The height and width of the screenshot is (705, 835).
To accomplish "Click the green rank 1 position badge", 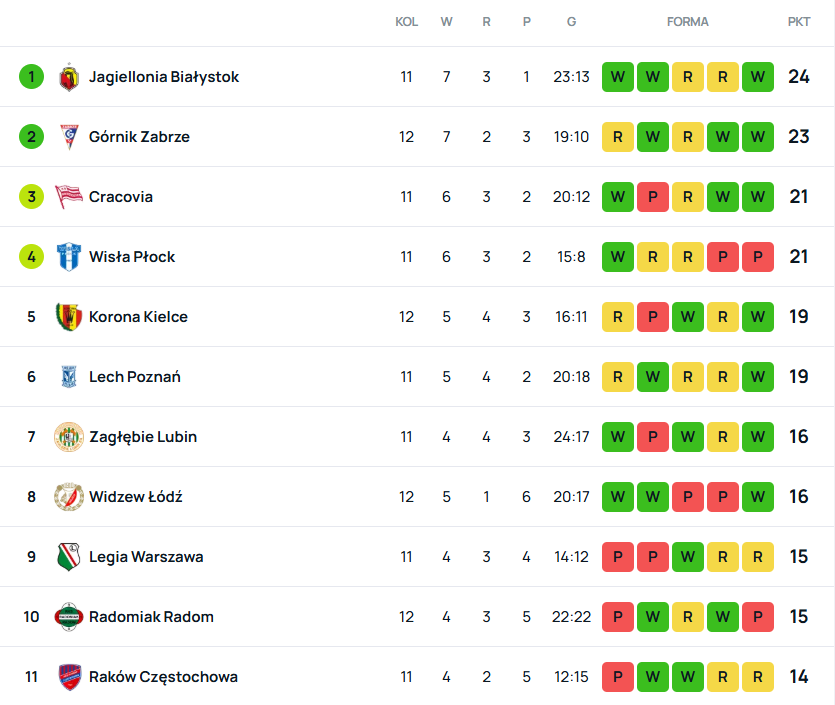I will click(x=31, y=77).
